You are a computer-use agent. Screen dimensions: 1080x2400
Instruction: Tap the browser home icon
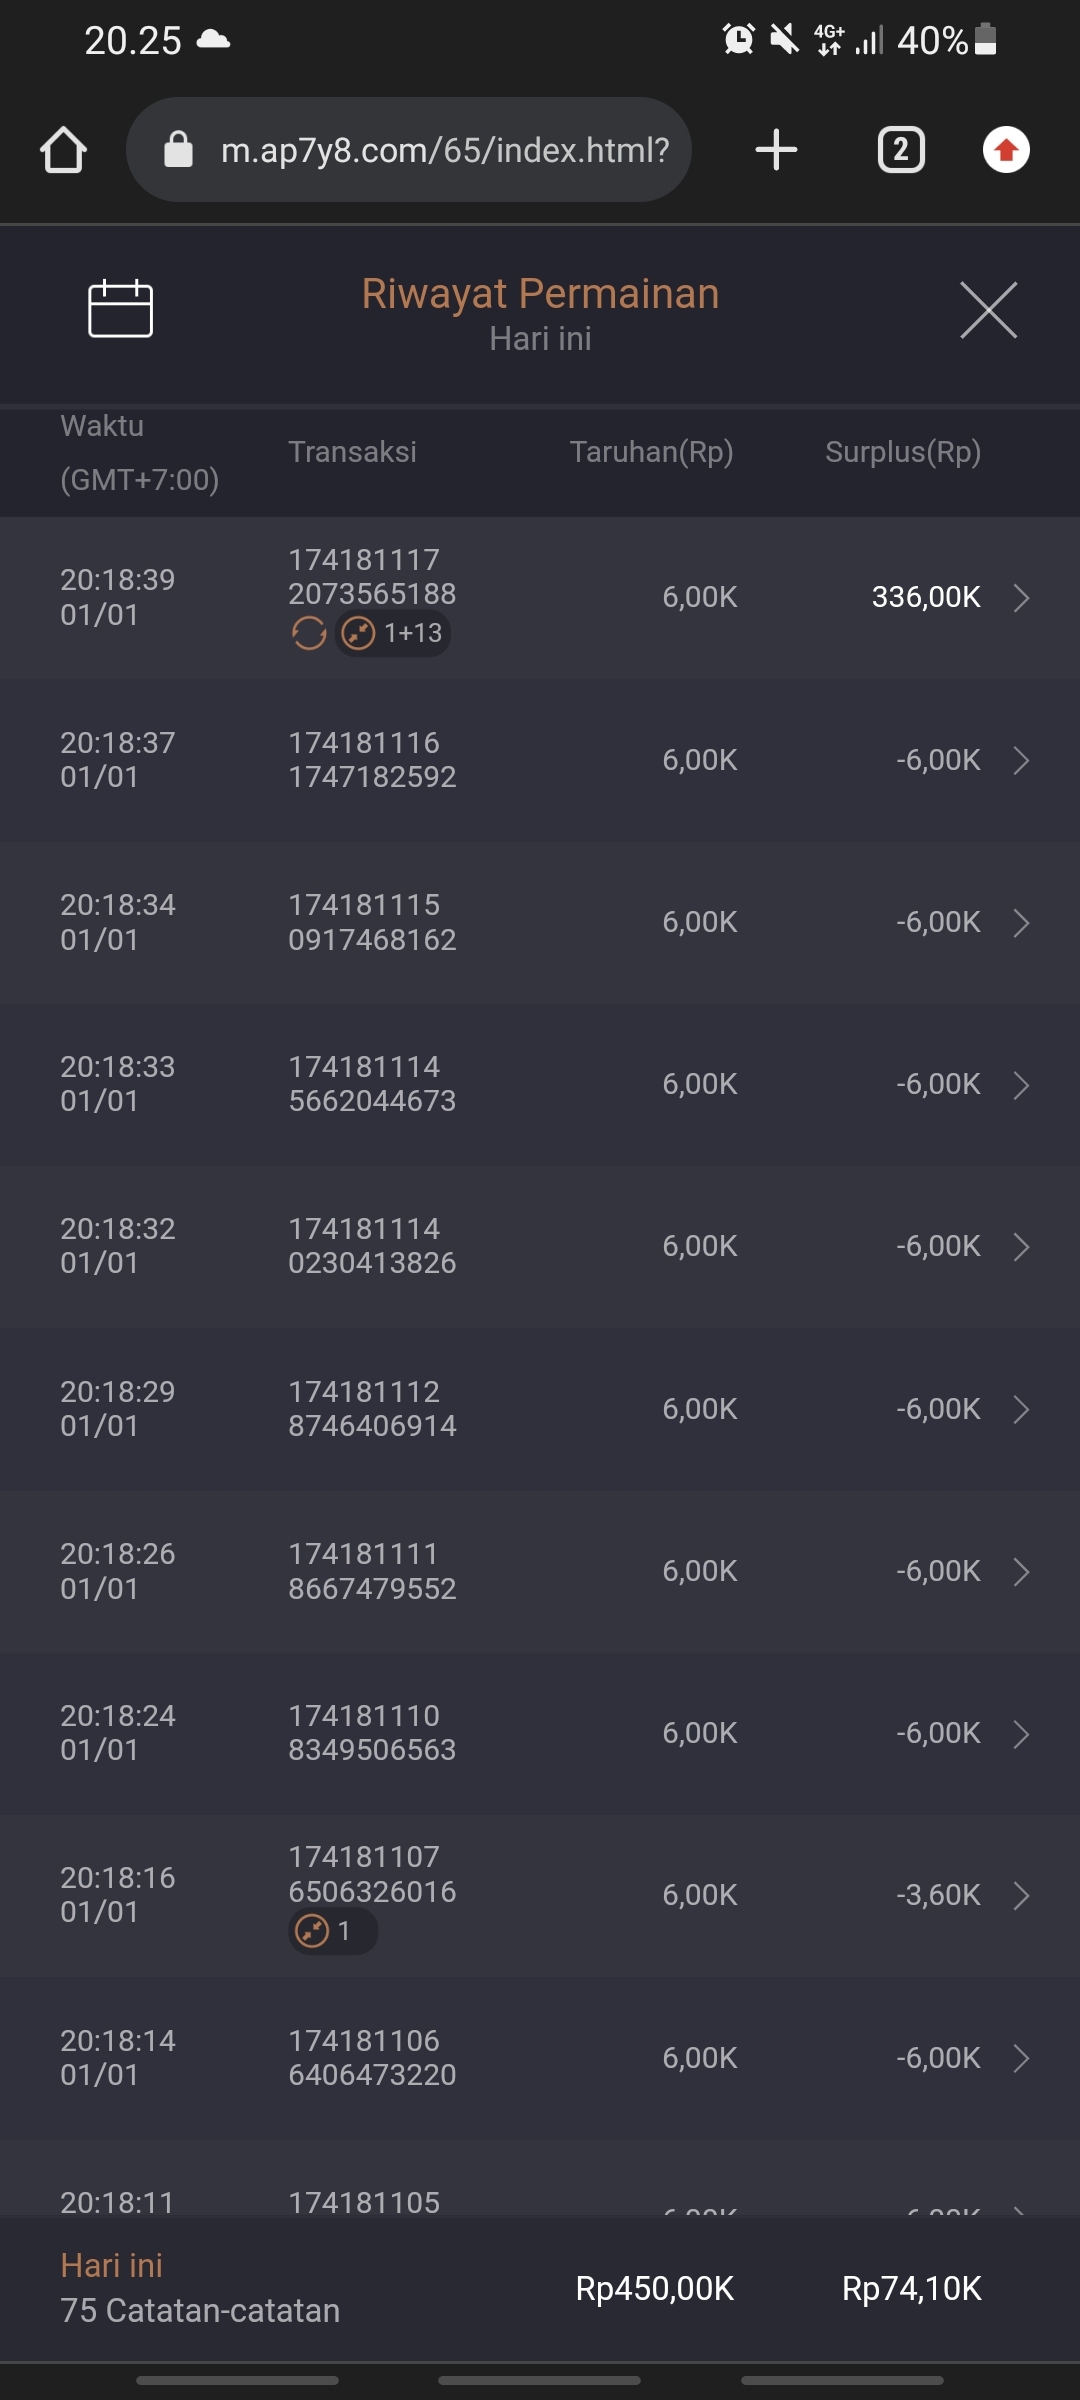click(x=63, y=151)
